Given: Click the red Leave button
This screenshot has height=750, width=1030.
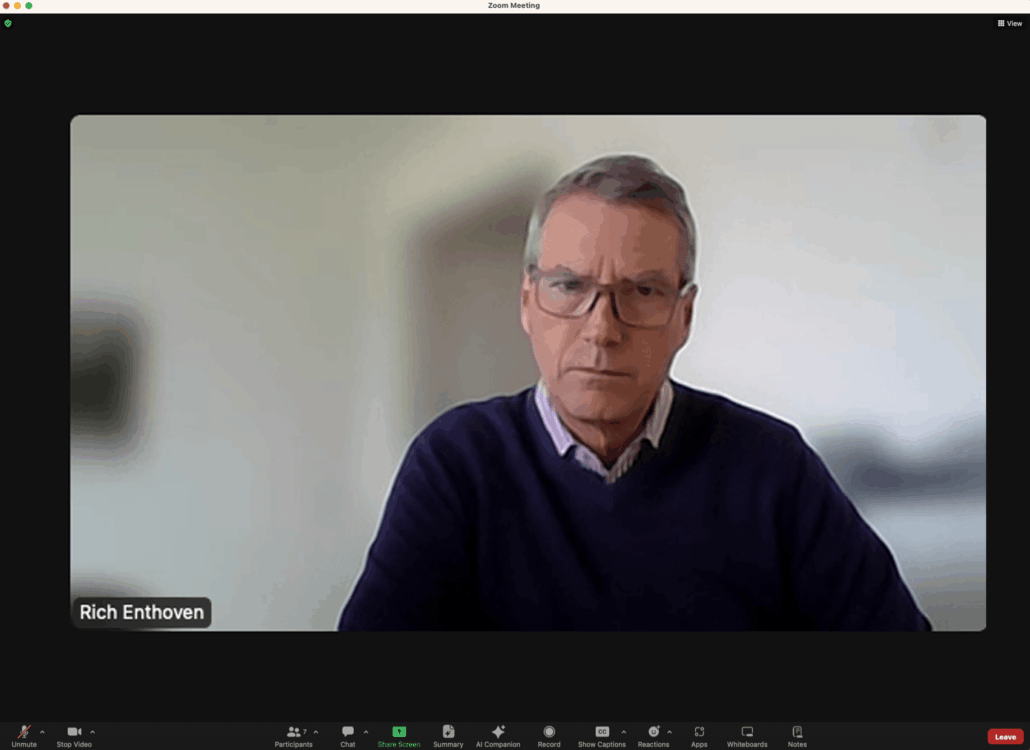Looking at the screenshot, I should tap(1005, 737).
